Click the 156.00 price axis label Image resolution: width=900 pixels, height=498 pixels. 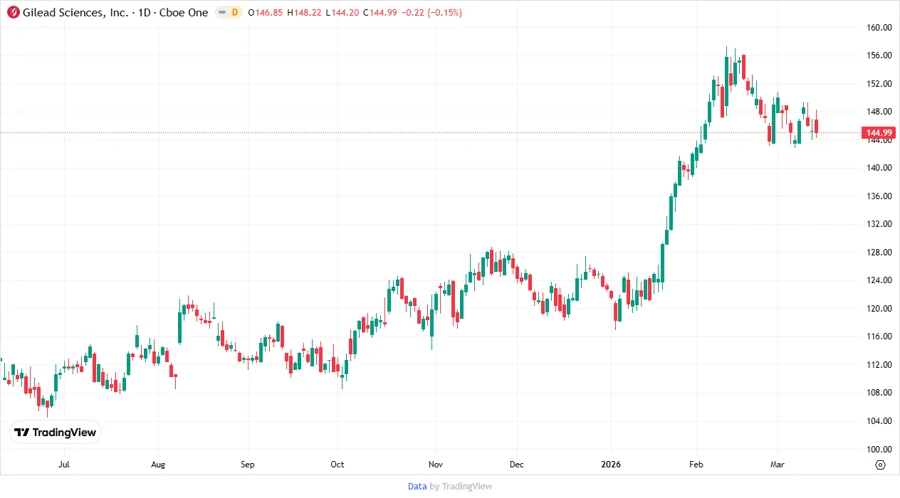point(879,56)
